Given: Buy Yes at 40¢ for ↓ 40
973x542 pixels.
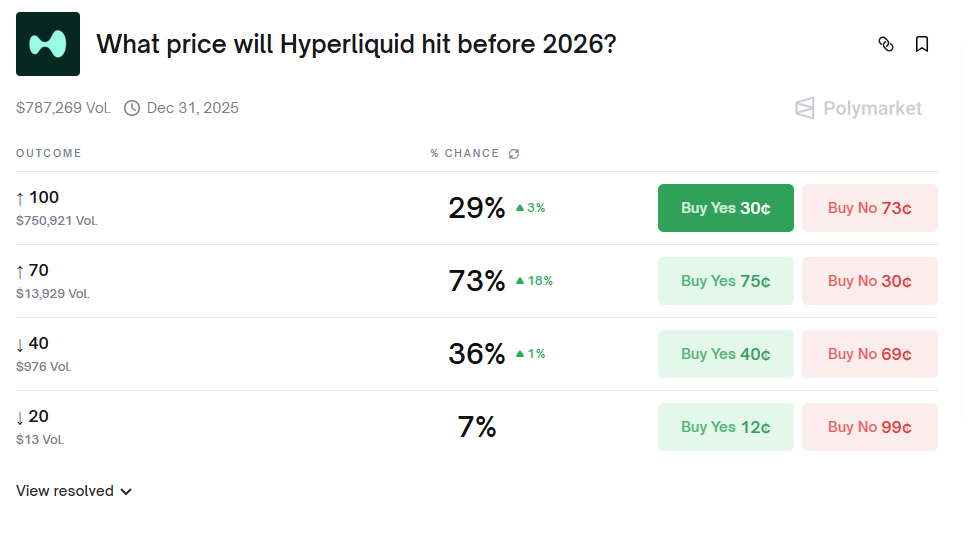Looking at the screenshot, I should click(x=725, y=354).
